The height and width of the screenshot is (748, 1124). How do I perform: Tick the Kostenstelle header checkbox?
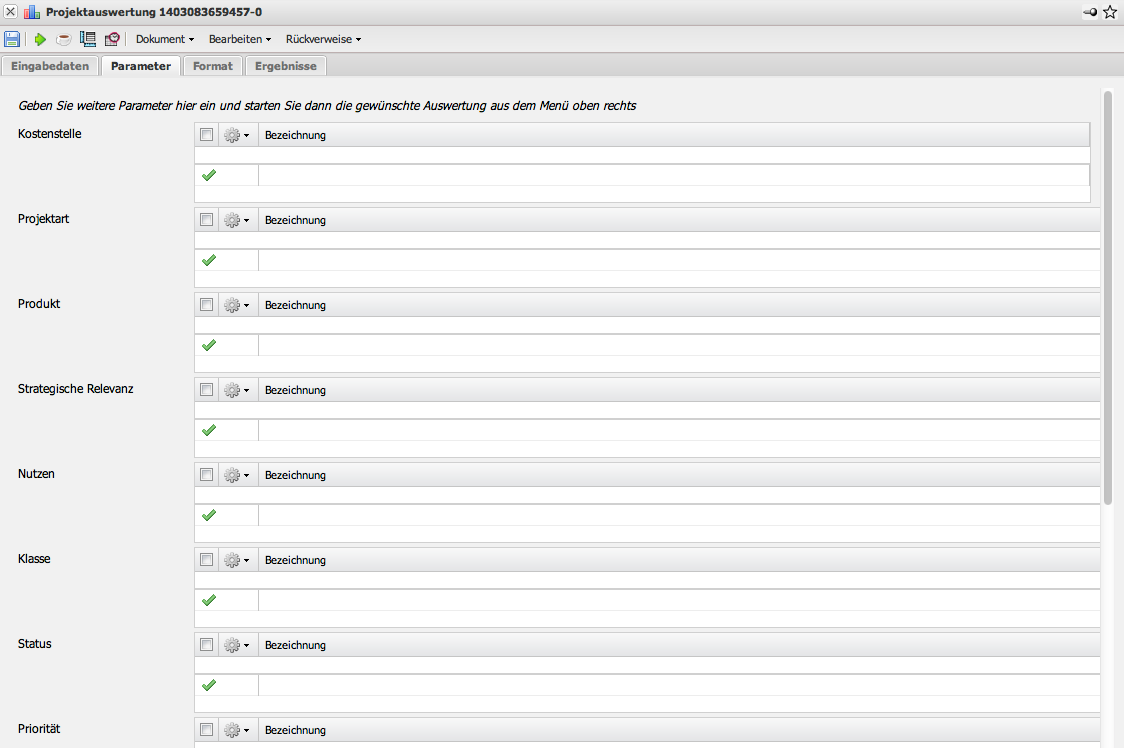[x=207, y=135]
